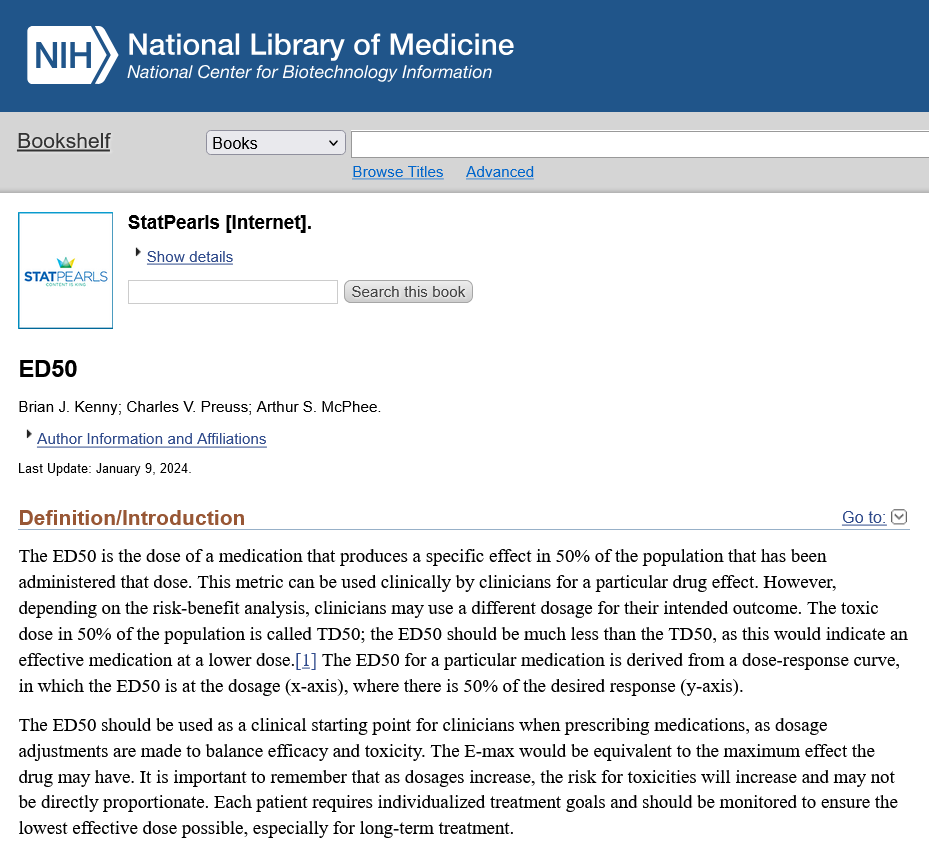Screen dimensions: 929x856
Task: Click the Last Update: January 9, 2024 text
Action: (x=105, y=469)
